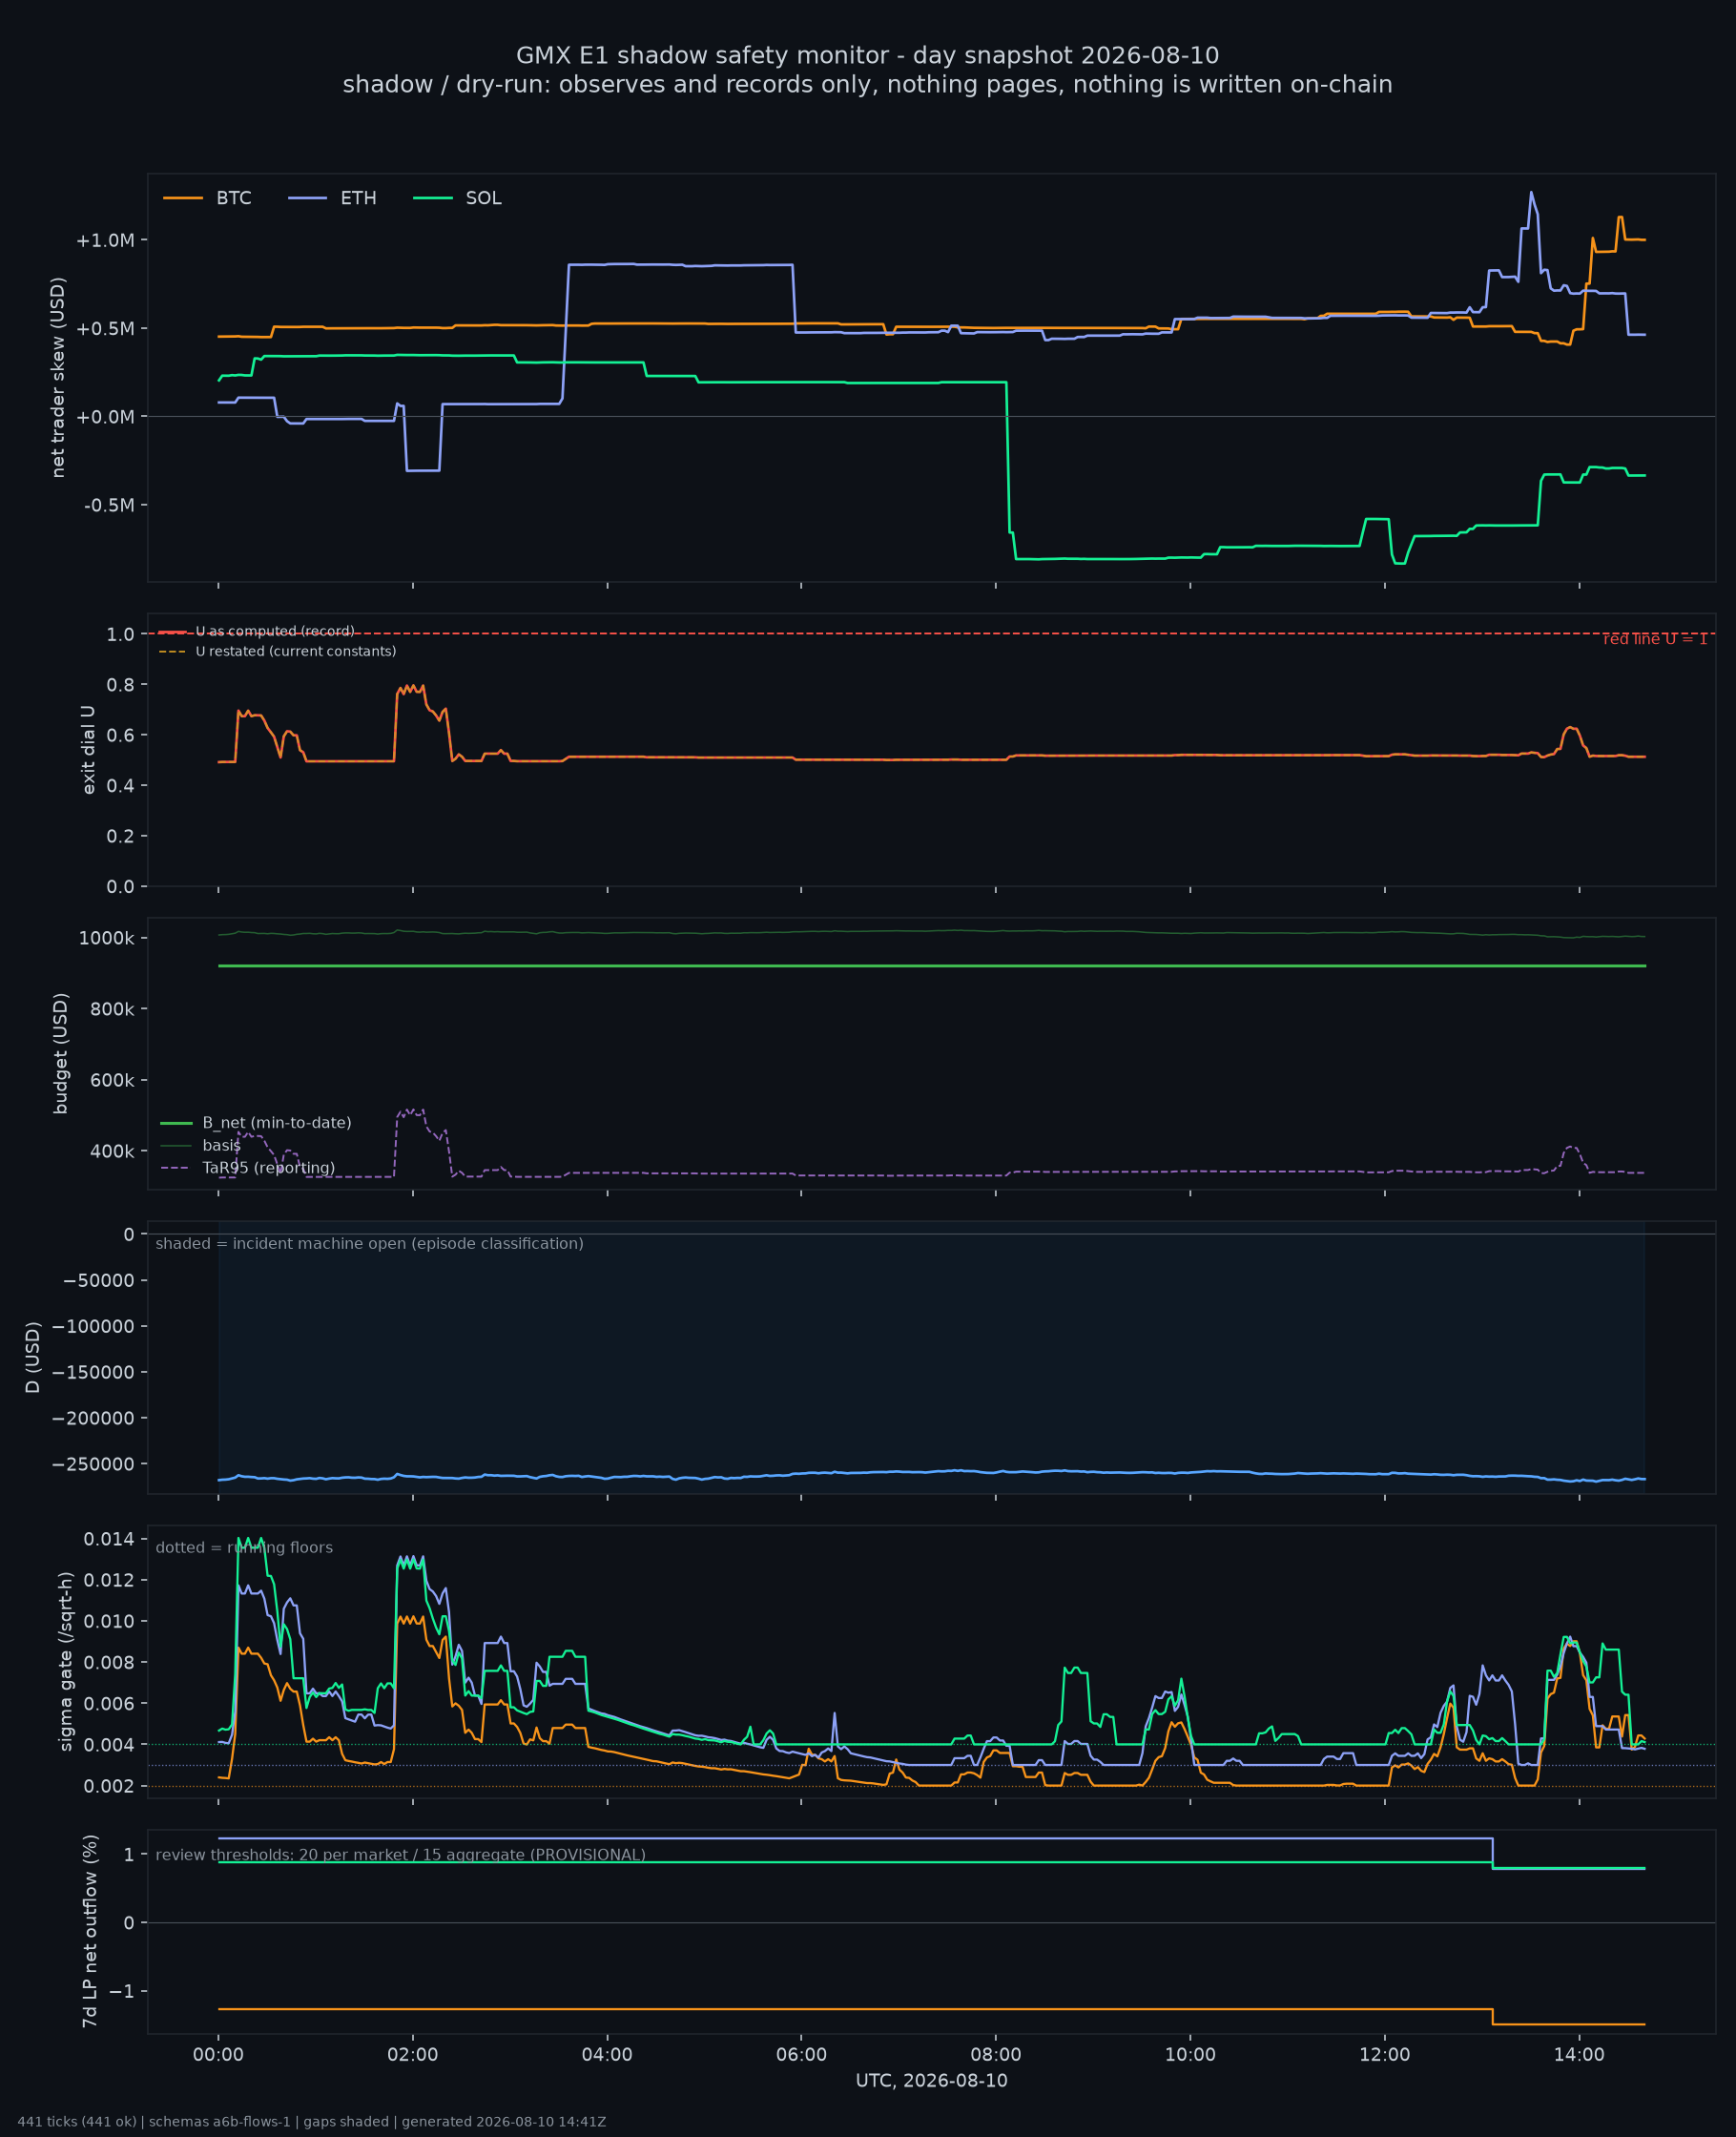Click the "0.002" sigma gate tick
The image size is (1736, 2137).
pos(109,1787)
